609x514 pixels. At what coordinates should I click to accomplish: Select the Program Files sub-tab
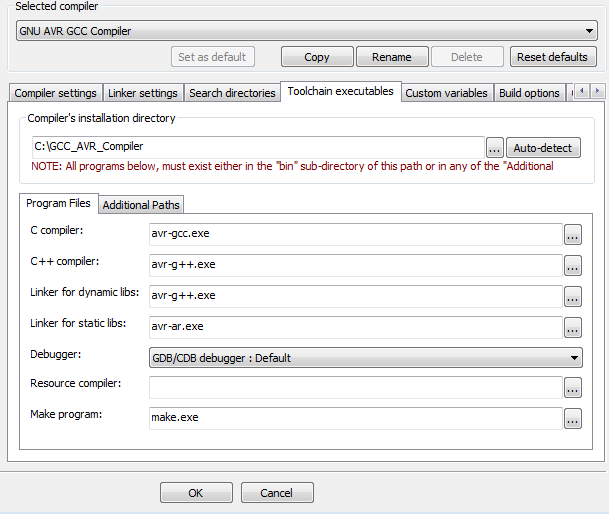(x=59, y=203)
